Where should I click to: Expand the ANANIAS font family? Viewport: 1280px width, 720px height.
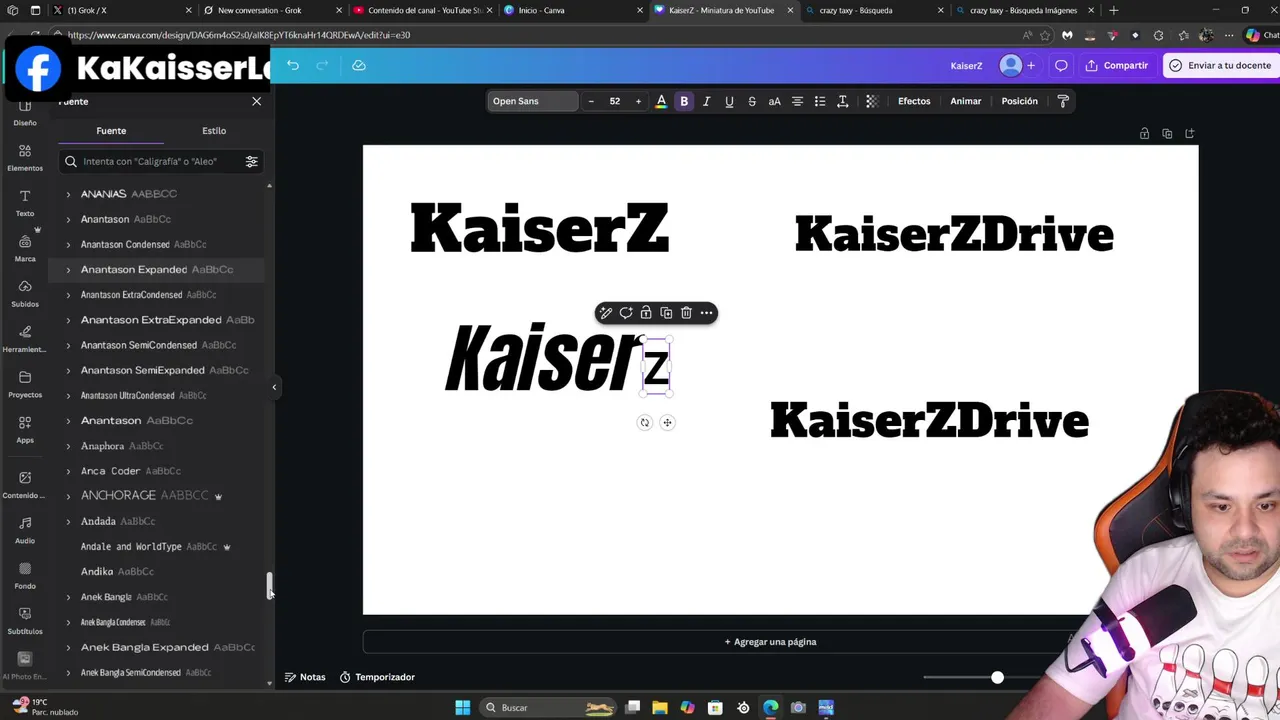click(x=69, y=194)
